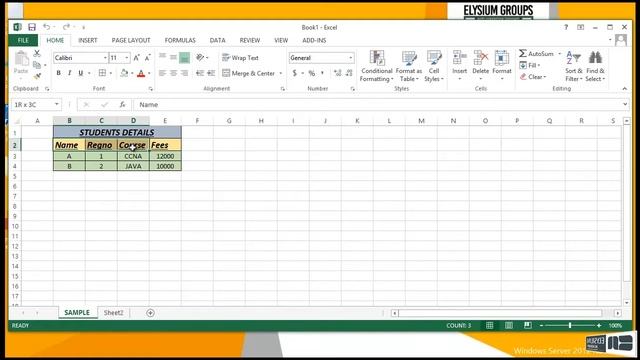The image size is (640, 360).
Task: Toggle Align Right
Action: [x=184, y=73]
